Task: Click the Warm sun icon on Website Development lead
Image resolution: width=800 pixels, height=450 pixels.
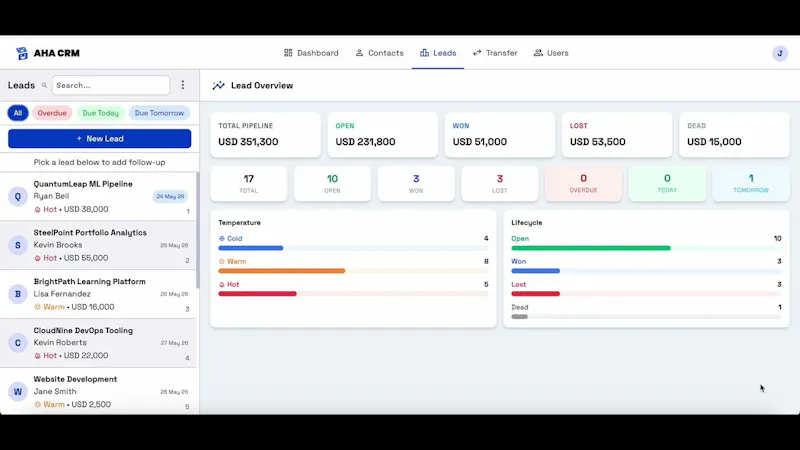Action: (x=37, y=405)
